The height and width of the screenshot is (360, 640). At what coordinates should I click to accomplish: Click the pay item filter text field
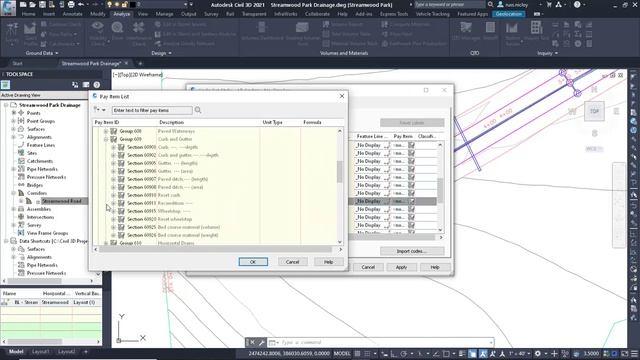(x=152, y=110)
